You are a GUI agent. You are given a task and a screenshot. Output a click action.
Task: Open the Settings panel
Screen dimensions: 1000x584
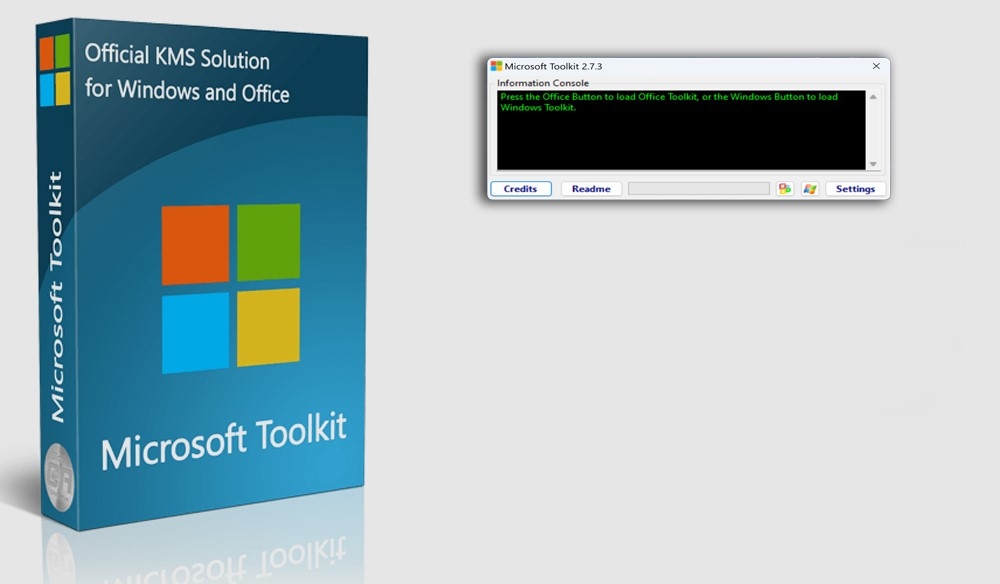pos(855,188)
